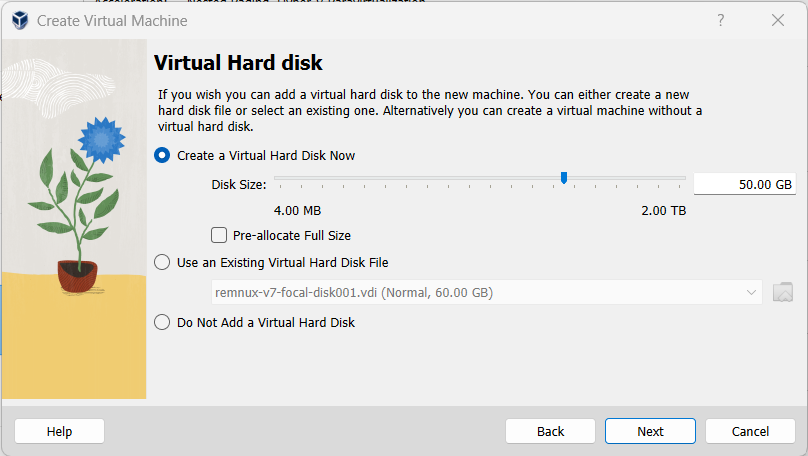The width and height of the screenshot is (808, 456).
Task: Click the Disk Size slider handle
Action: (x=564, y=178)
